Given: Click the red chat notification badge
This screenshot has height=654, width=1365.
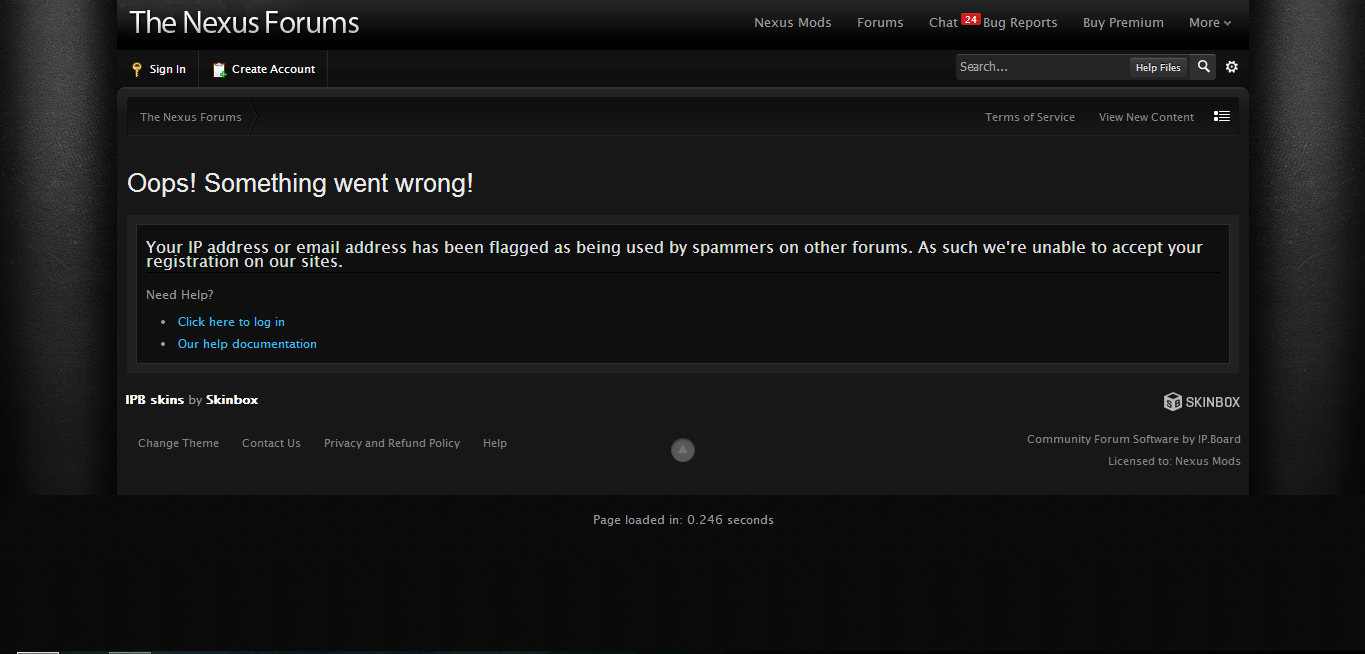Looking at the screenshot, I should (970, 19).
